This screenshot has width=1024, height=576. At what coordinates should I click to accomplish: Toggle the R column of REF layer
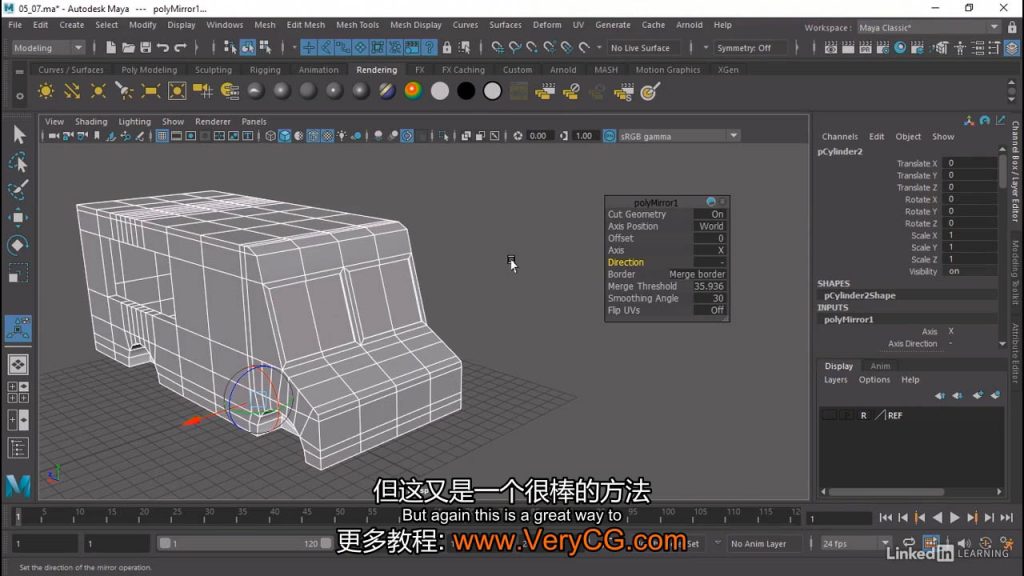863,415
